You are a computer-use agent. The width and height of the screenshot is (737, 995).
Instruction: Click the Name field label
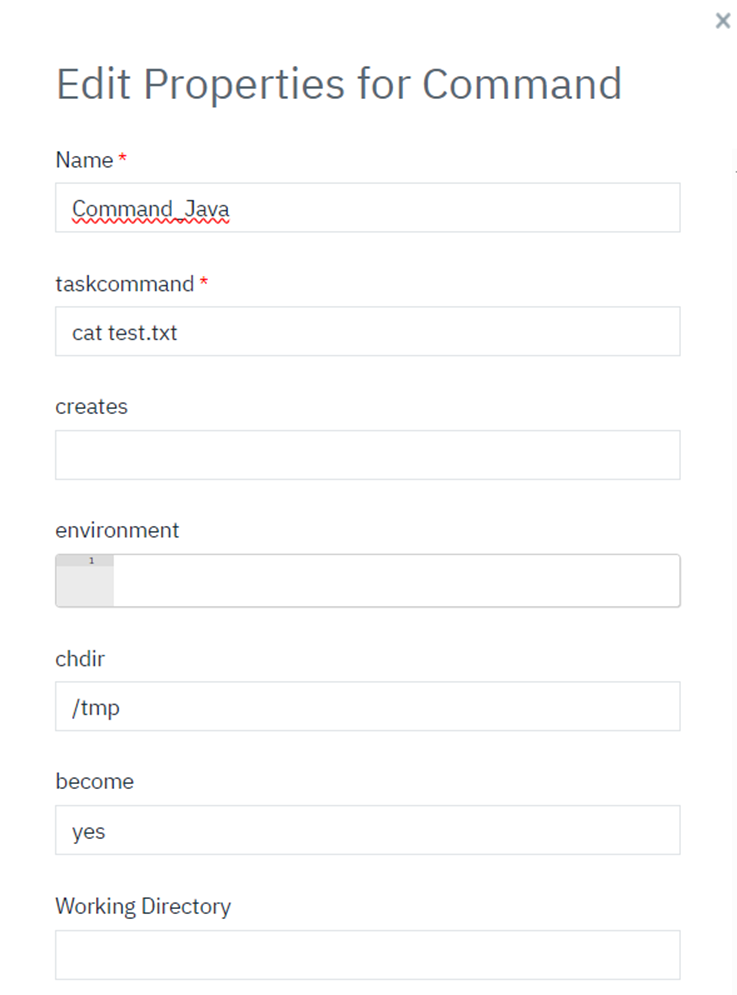pos(84,160)
